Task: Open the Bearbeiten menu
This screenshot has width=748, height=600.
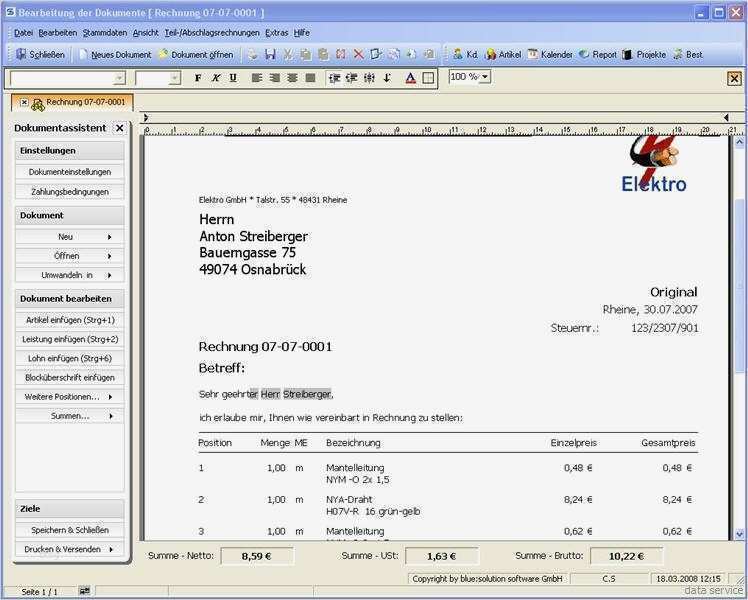Action: pos(58,33)
